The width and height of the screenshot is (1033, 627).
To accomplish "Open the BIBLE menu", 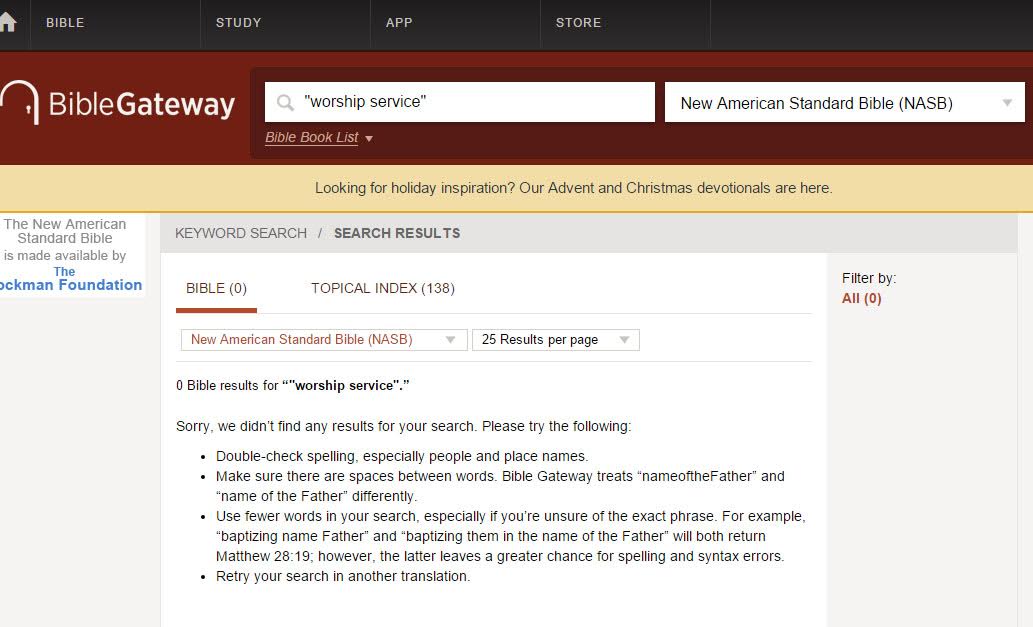I will pos(65,22).
